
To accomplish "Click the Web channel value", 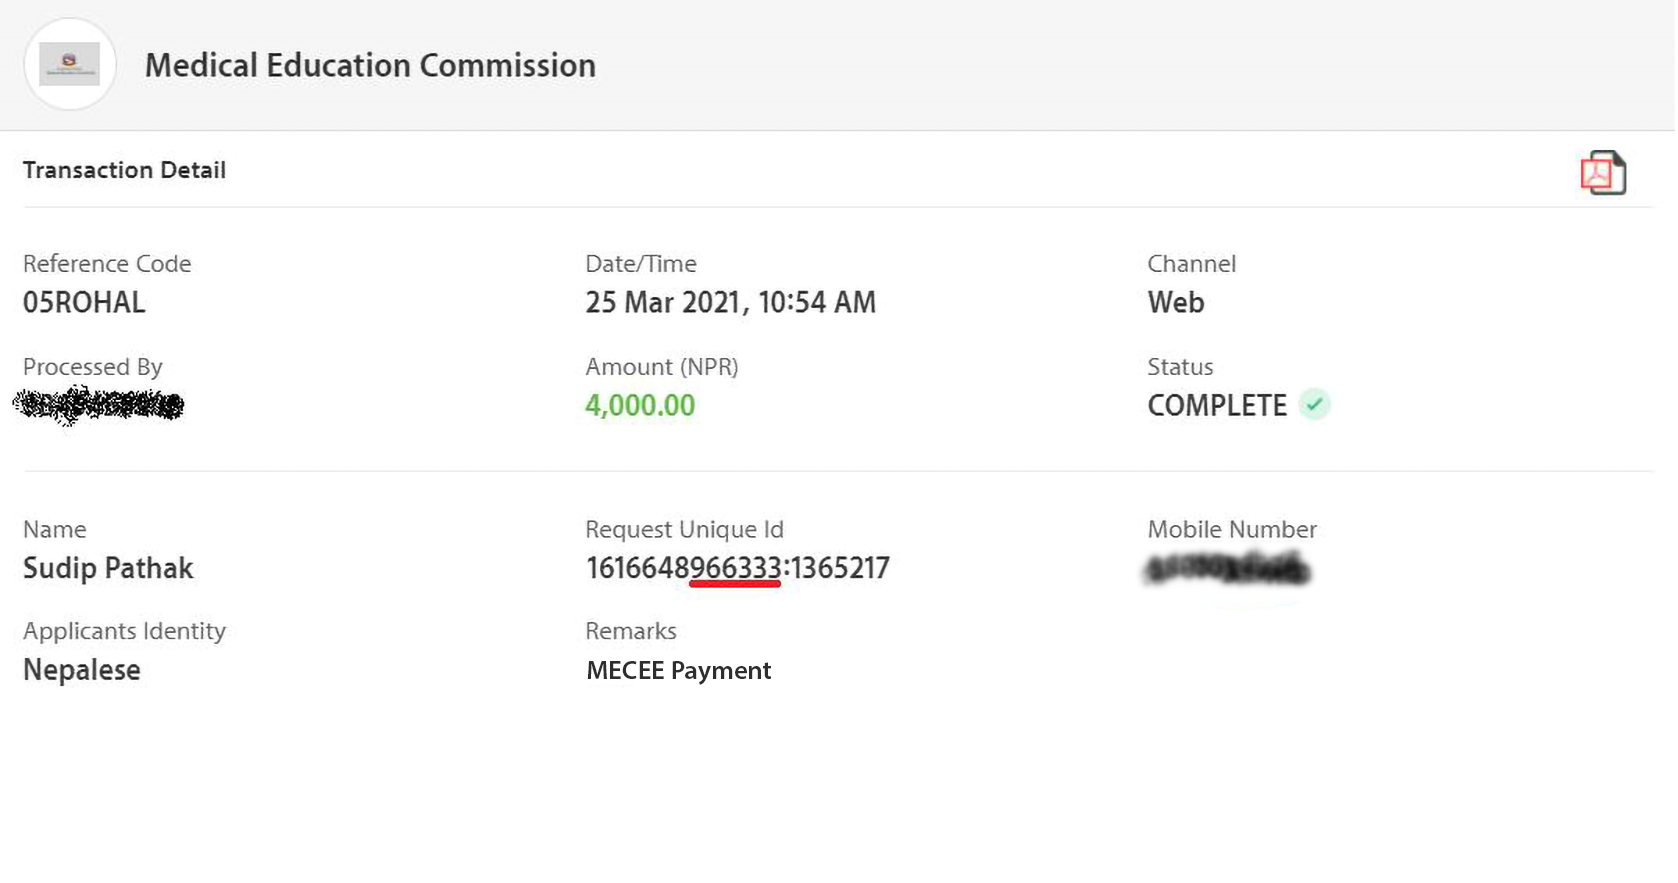I will (1175, 302).
